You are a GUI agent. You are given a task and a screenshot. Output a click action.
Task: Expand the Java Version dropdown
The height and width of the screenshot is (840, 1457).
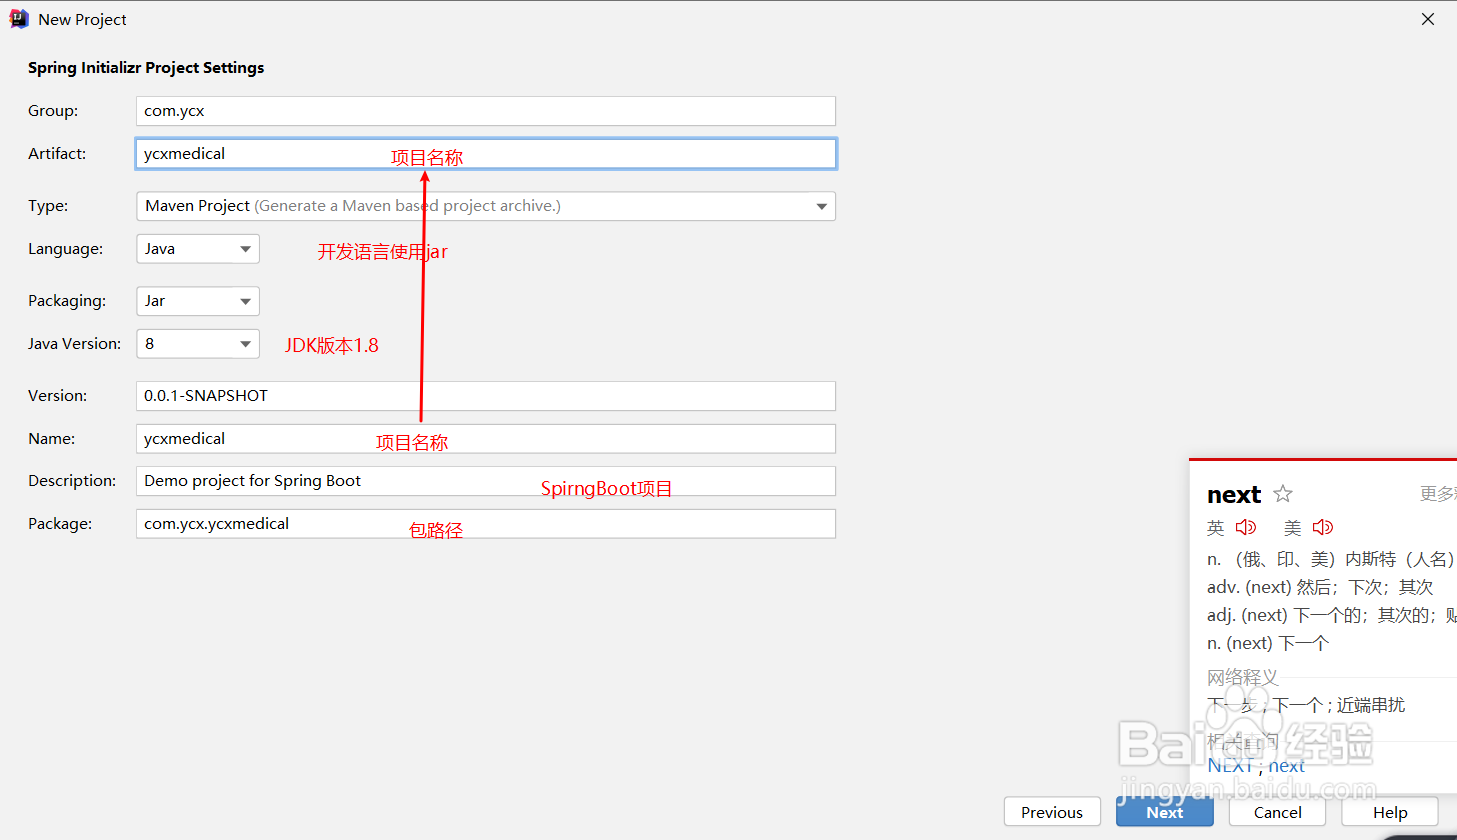(x=245, y=344)
